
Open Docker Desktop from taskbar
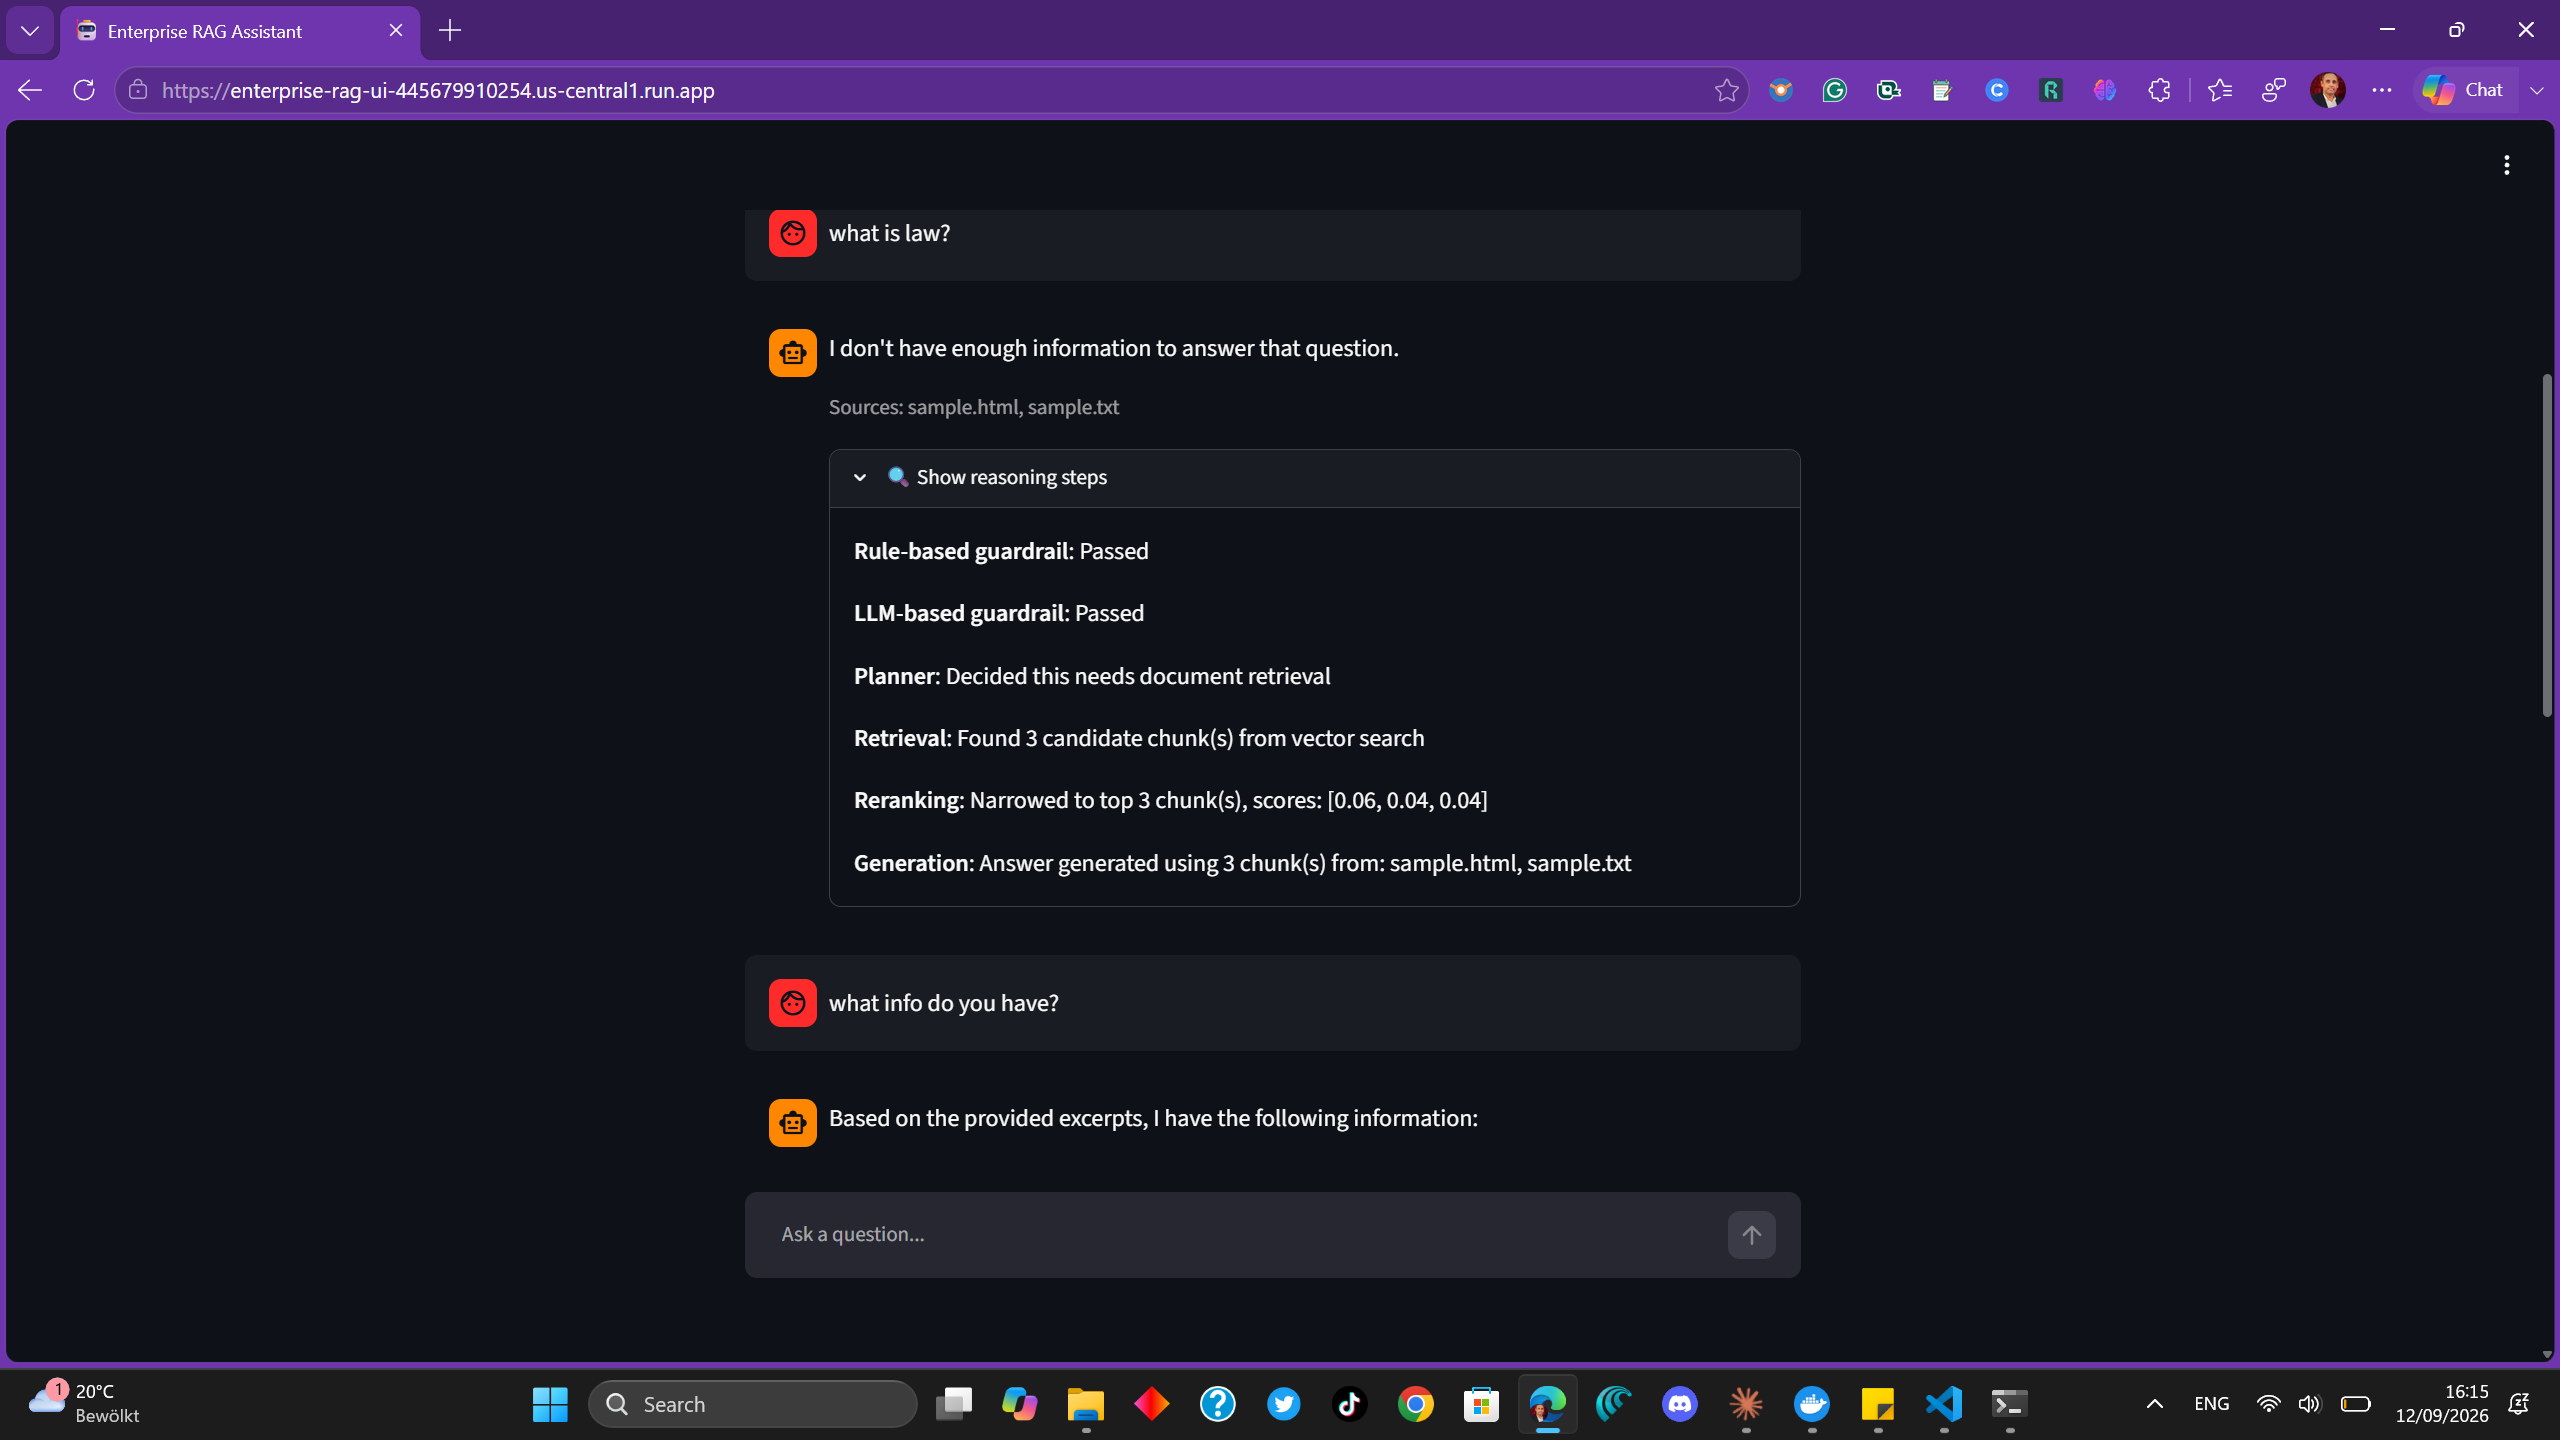click(x=1812, y=1404)
